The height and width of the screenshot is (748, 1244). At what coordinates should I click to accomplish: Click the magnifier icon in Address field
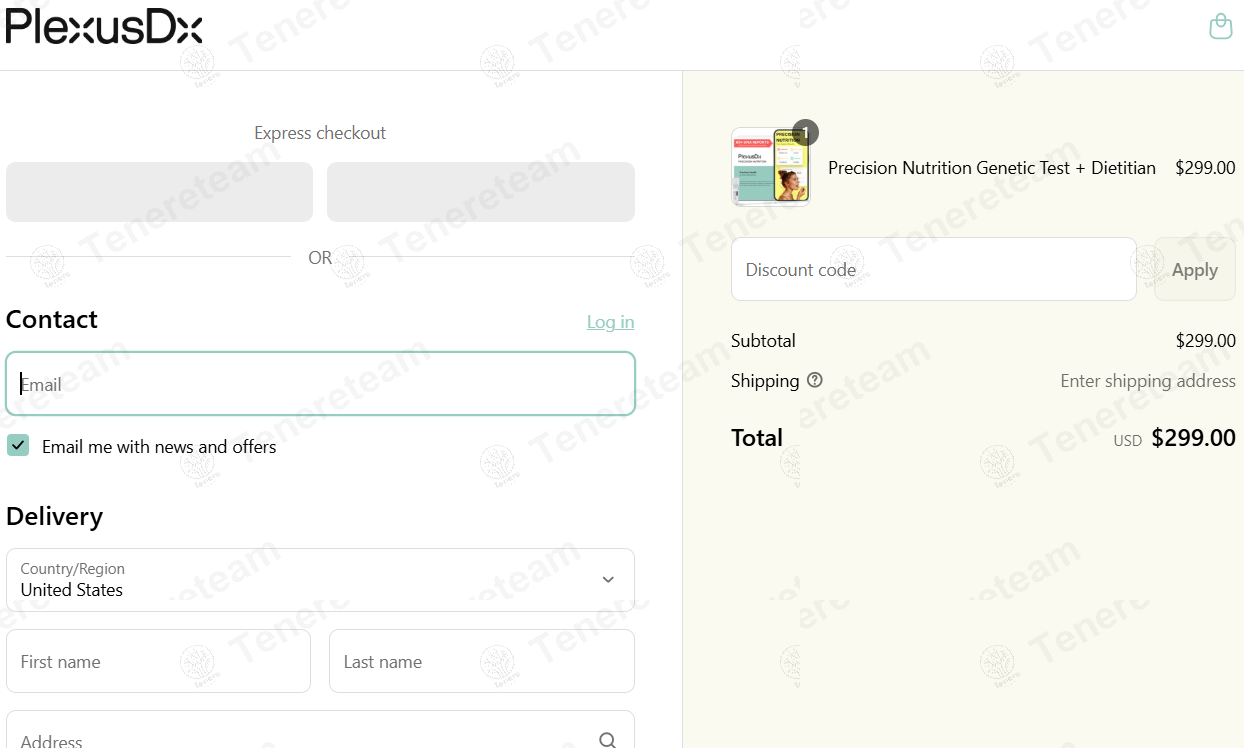click(x=608, y=740)
